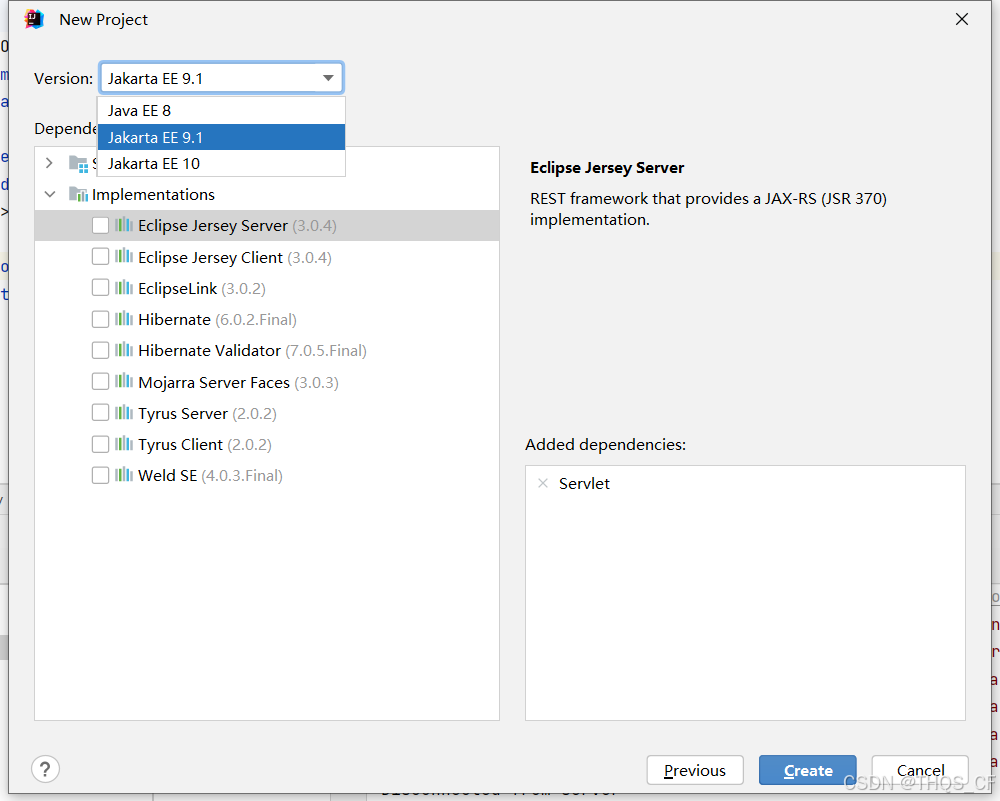Click the Tyrus Client library icon
This screenshot has width=1000, height=801.
(124, 443)
